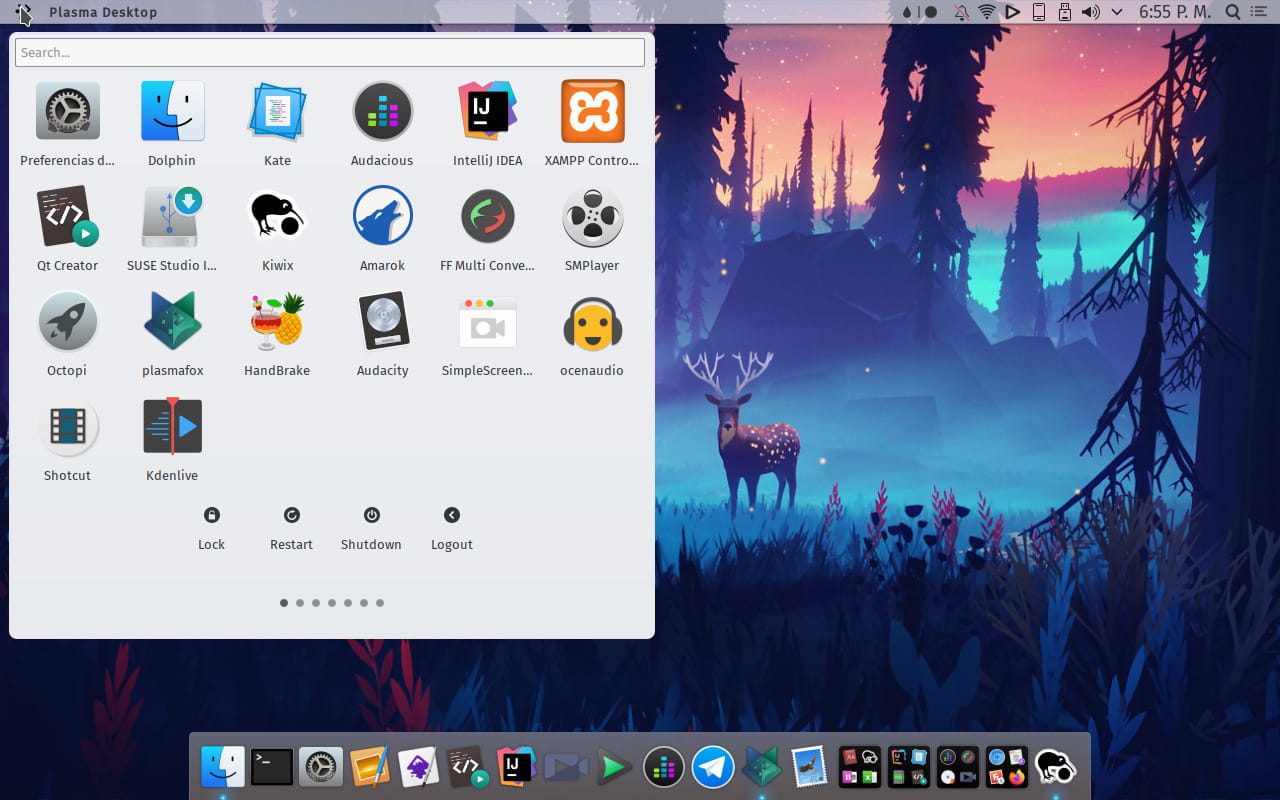Screen dimensions: 1280x800
Task: Launch Kiwix from the dock
Action: [1056, 767]
